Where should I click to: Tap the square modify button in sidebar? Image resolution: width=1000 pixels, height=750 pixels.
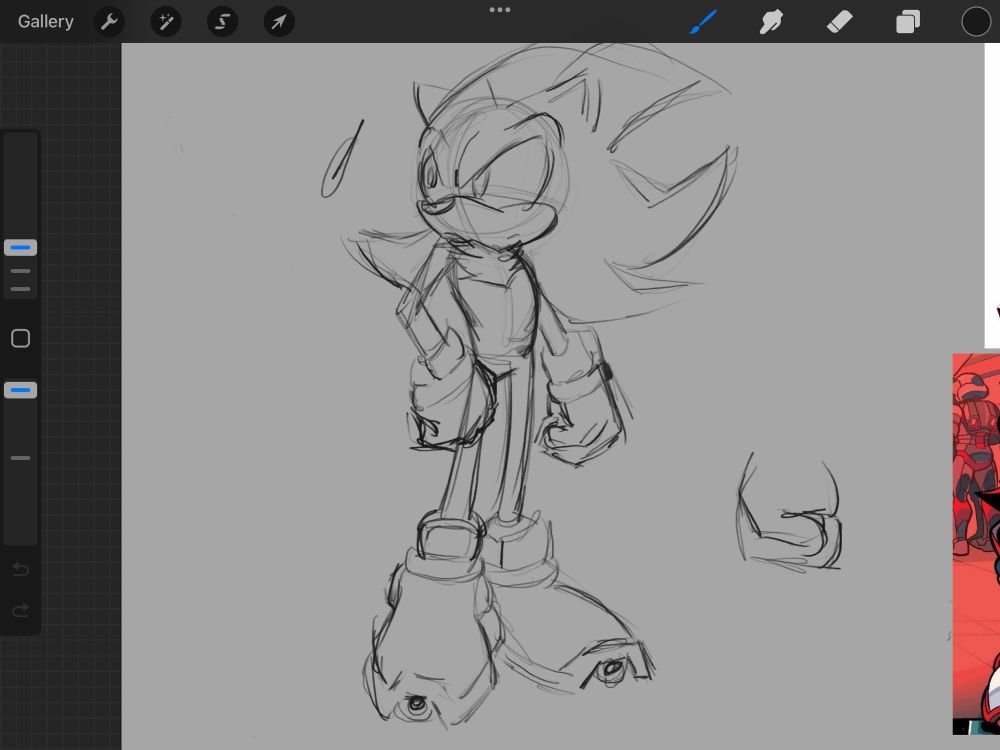[x=20, y=338]
